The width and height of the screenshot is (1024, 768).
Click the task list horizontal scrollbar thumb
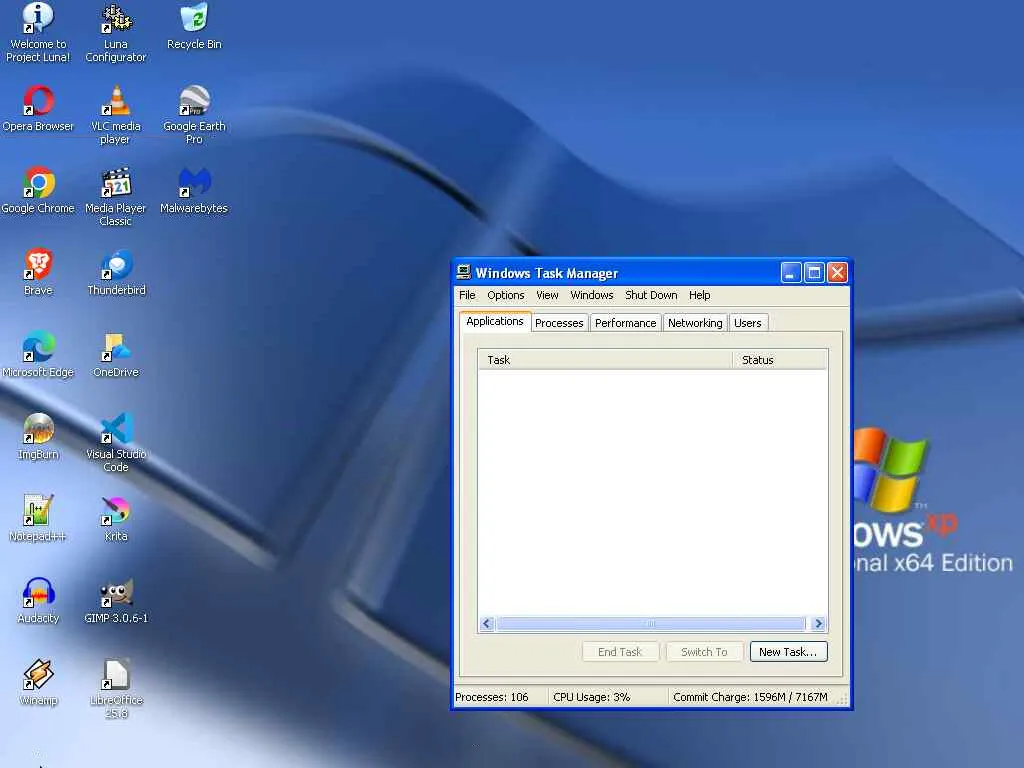tap(650, 624)
